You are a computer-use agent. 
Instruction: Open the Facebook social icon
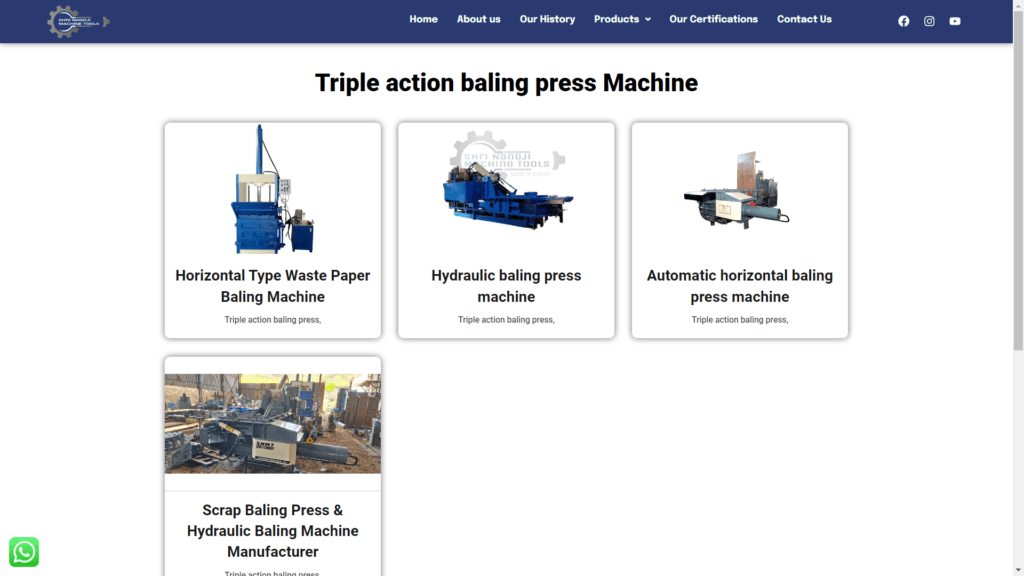(904, 21)
